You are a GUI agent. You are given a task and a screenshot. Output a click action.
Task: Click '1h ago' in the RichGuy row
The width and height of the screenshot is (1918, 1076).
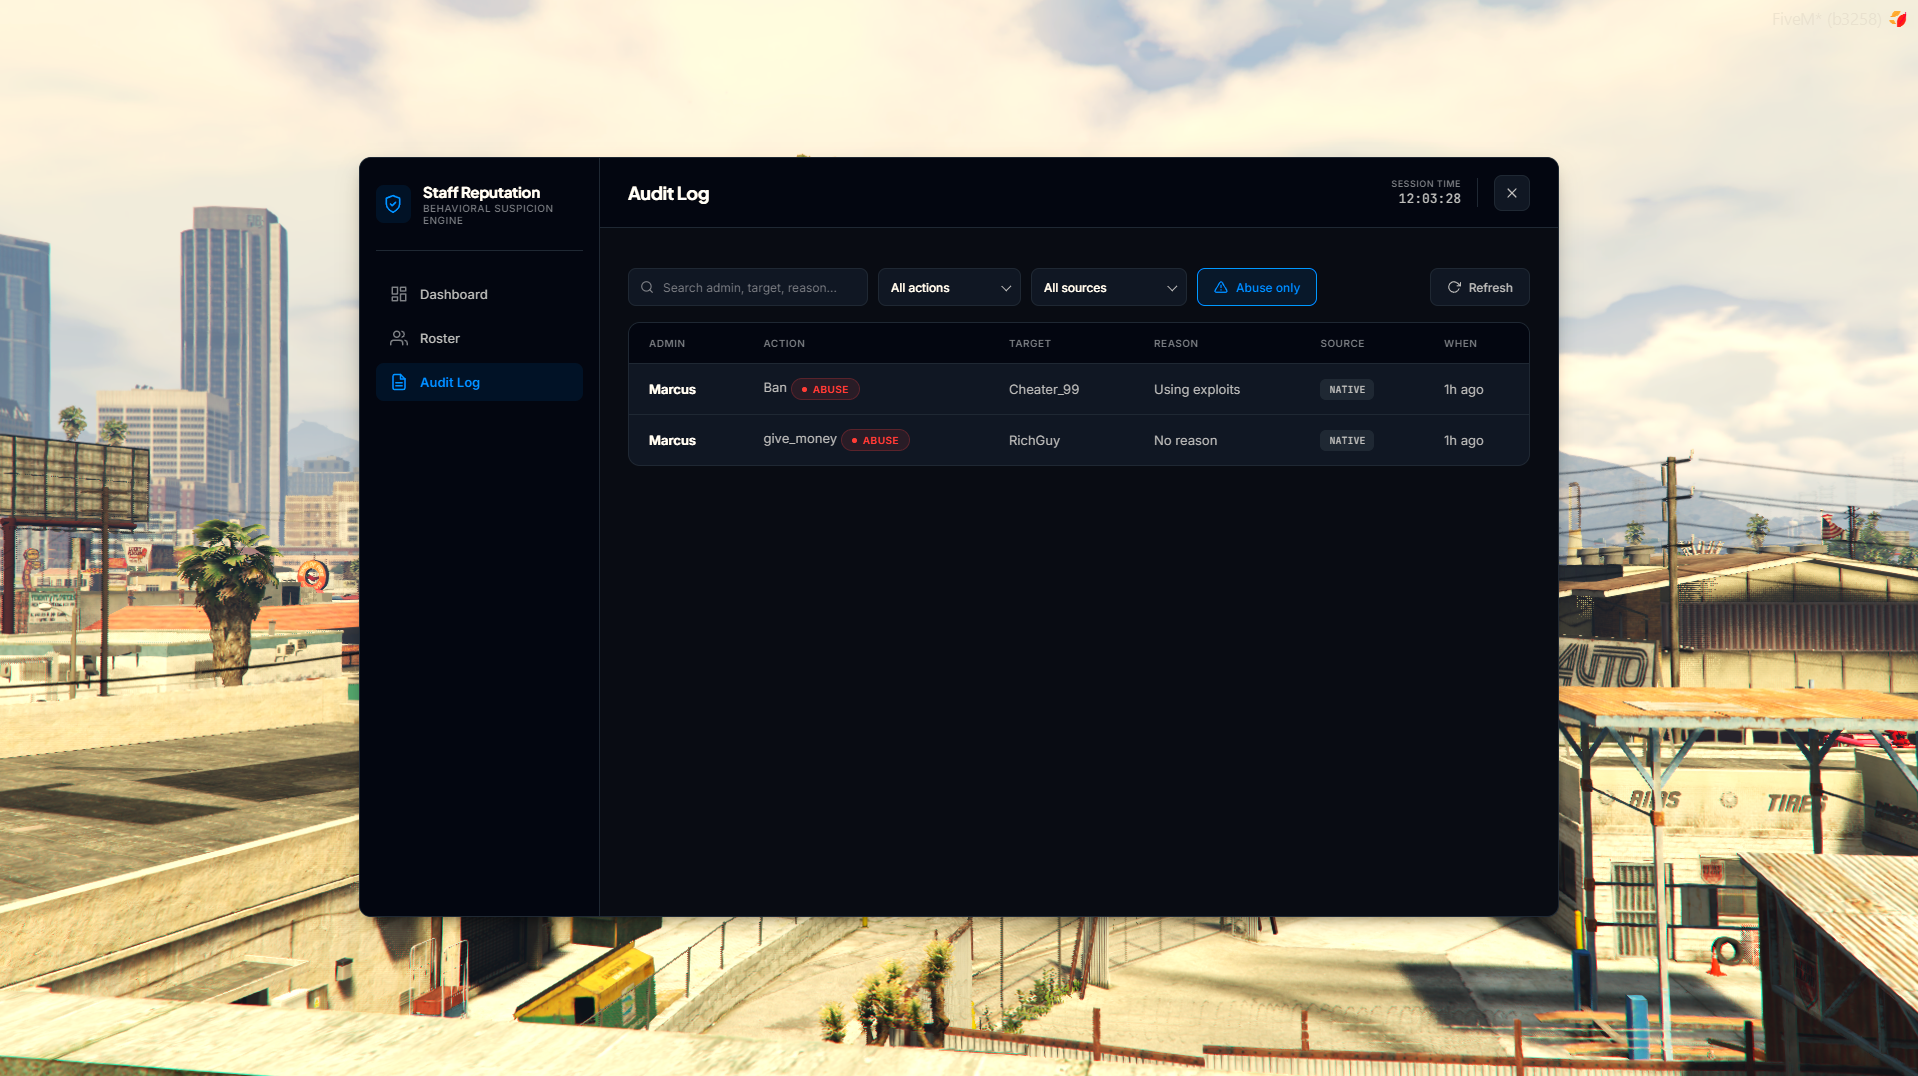tap(1463, 440)
